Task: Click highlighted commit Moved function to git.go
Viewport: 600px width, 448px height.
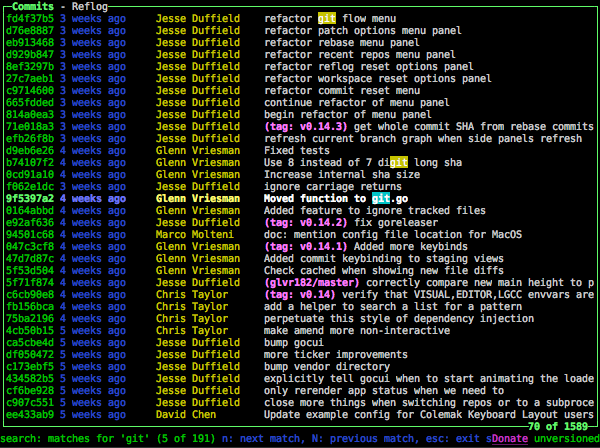Action: click(300, 198)
